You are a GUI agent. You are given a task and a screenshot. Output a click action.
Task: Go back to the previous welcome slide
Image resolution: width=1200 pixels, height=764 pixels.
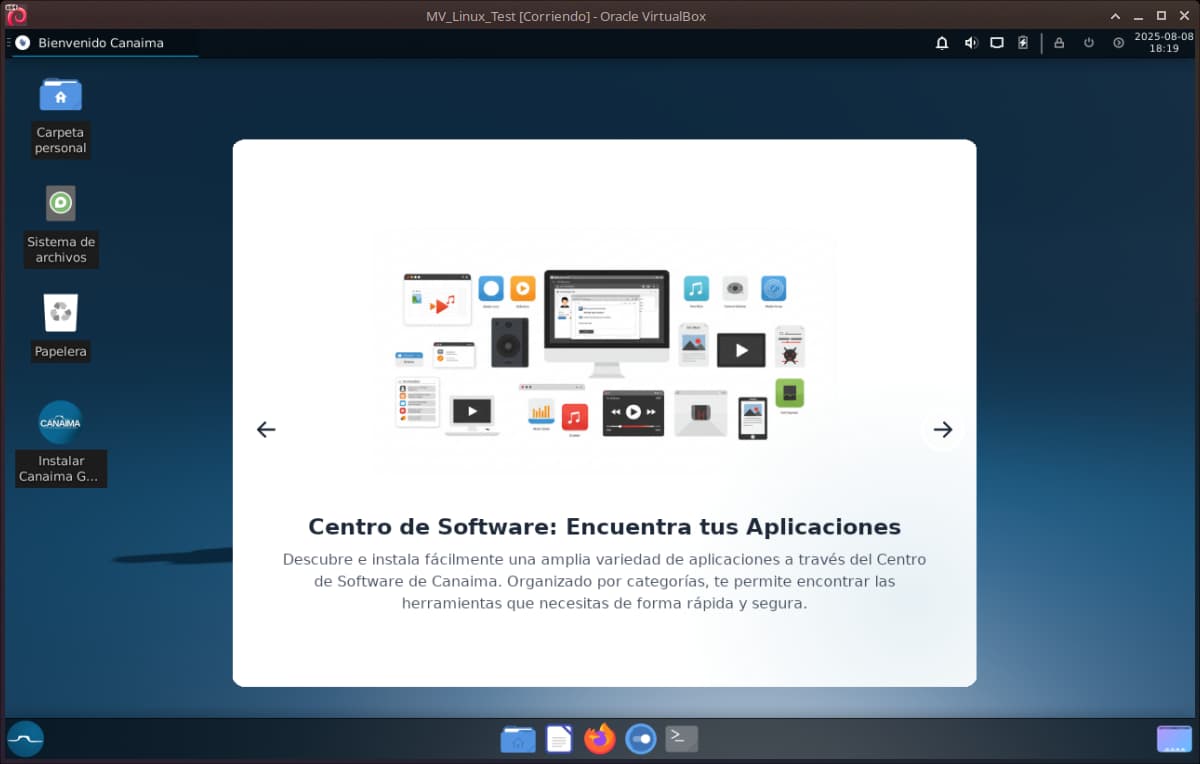pyautogui.click(x=265, y=429)
